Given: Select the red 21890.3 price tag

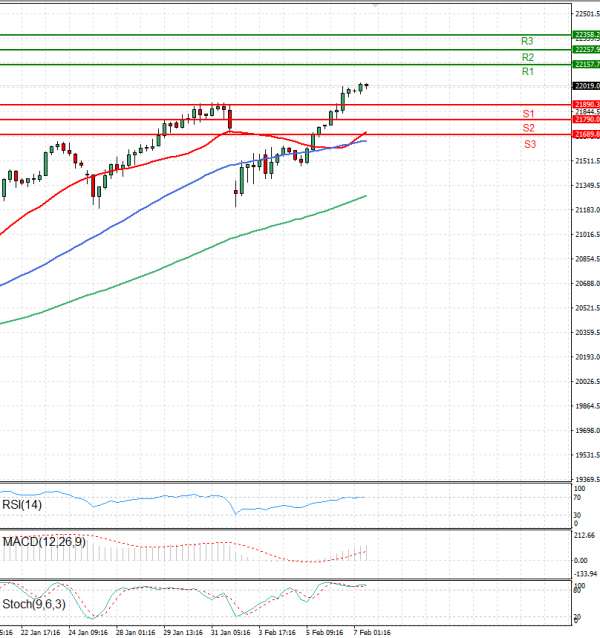Looking at the screenshot, I should click(x=585, y=104).
